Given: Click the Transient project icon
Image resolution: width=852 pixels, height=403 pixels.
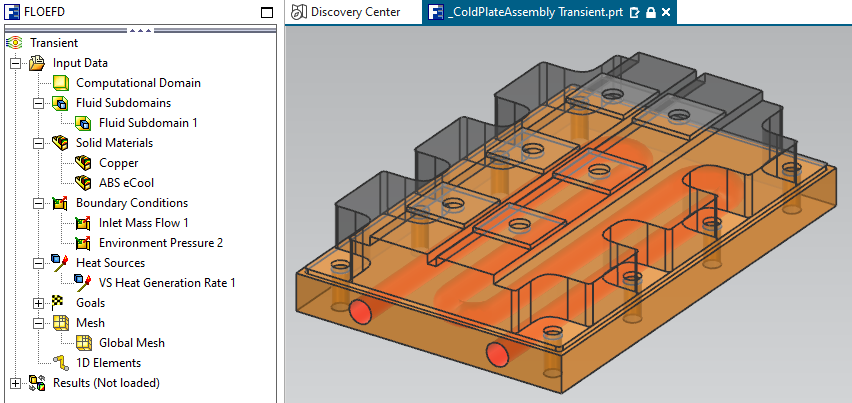Looking at the screenshot, I should pyautogui.click(x=14, y=43).
